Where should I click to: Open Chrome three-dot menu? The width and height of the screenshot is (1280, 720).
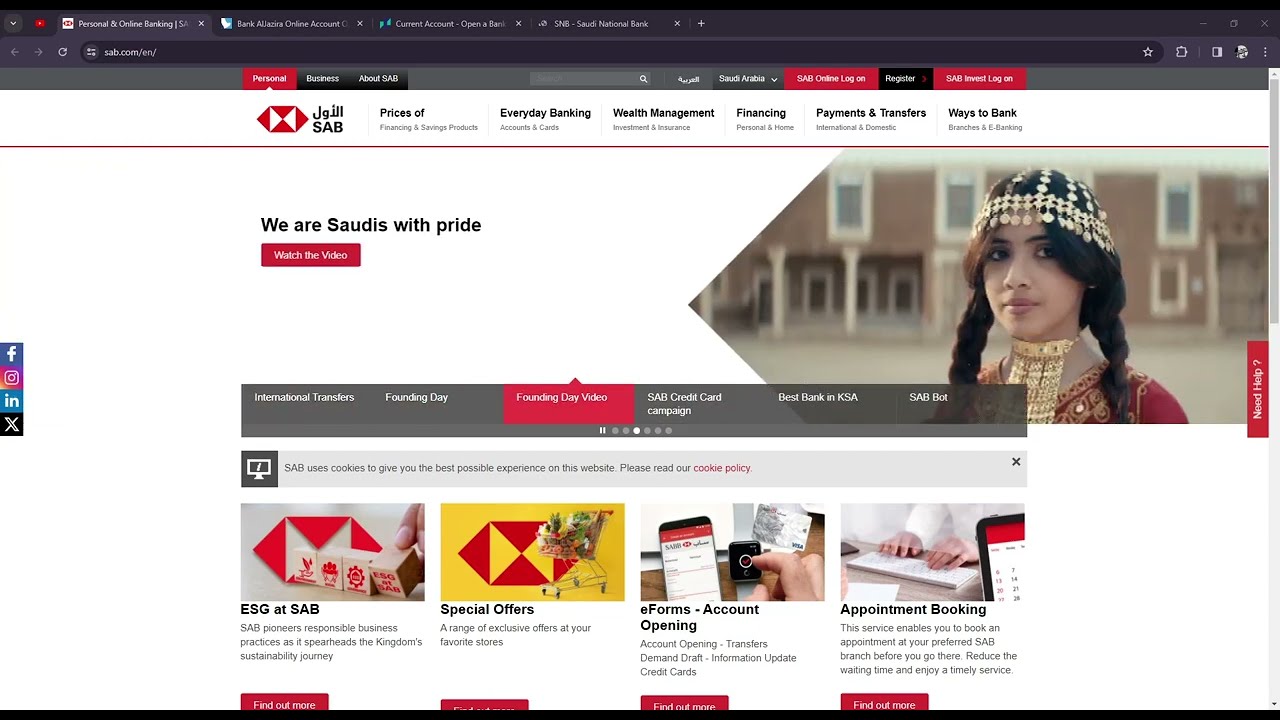tap(1265, 52)
